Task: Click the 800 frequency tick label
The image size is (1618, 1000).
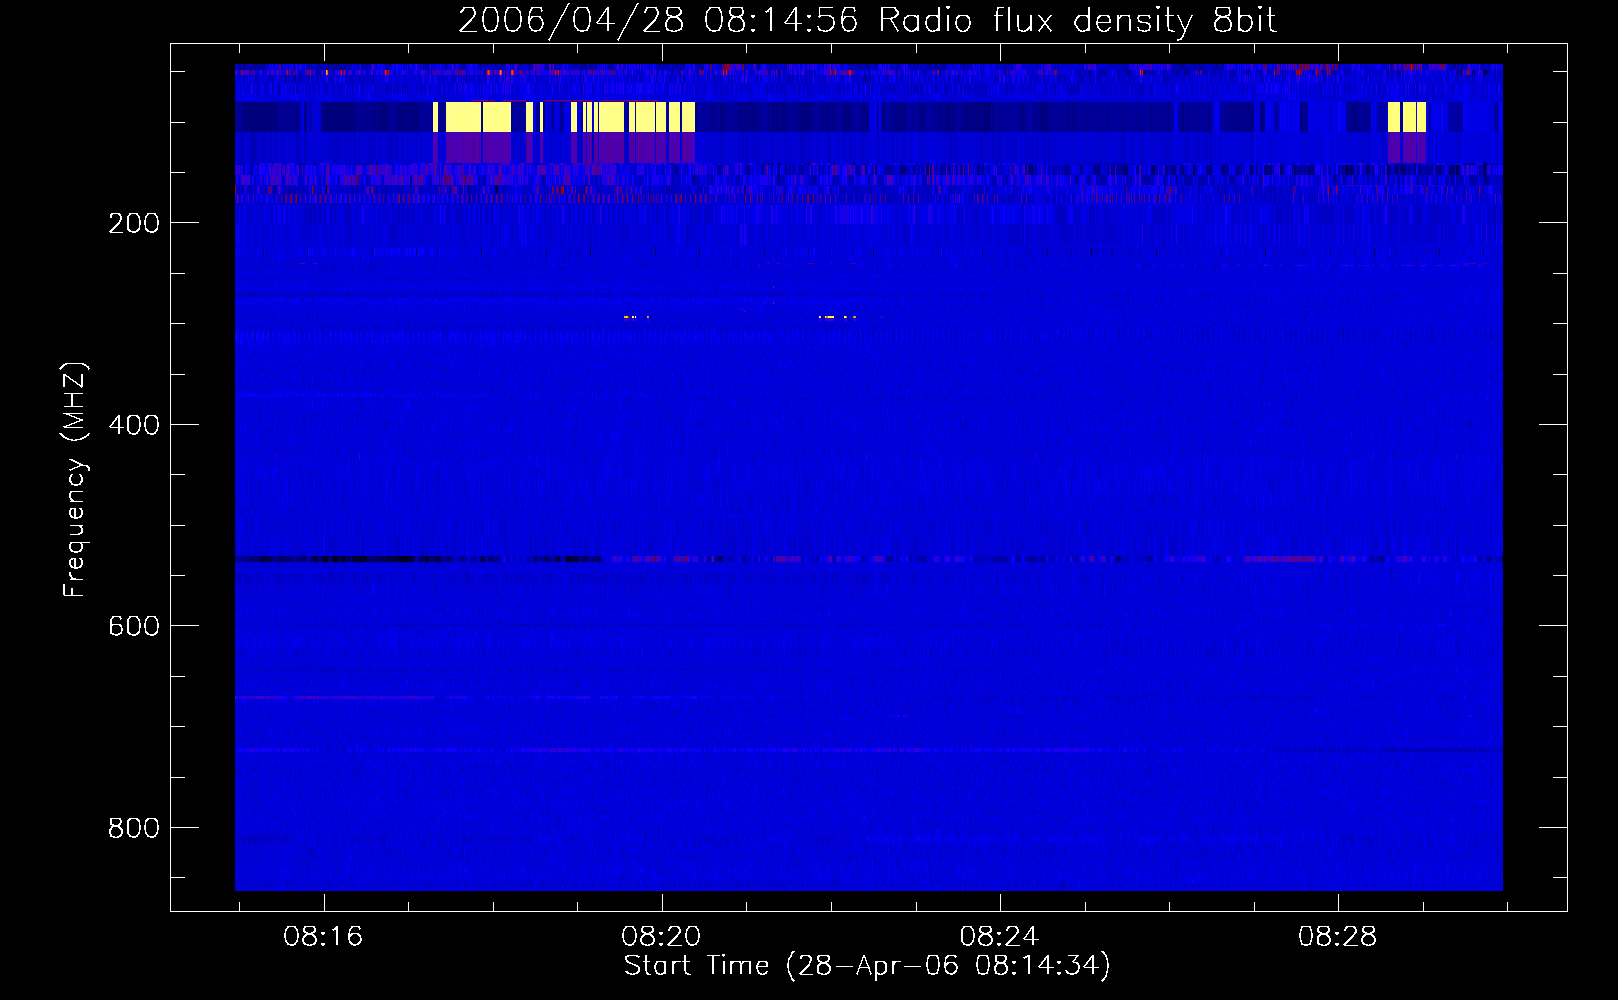Action: click(x=134, y=828)
